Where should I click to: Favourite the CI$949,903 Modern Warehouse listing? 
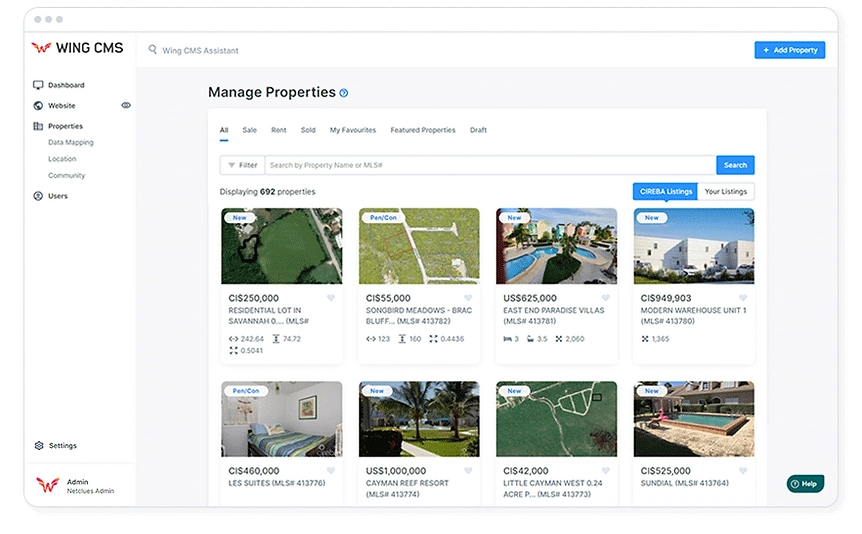pyautogui.click(x=743, y=298)
